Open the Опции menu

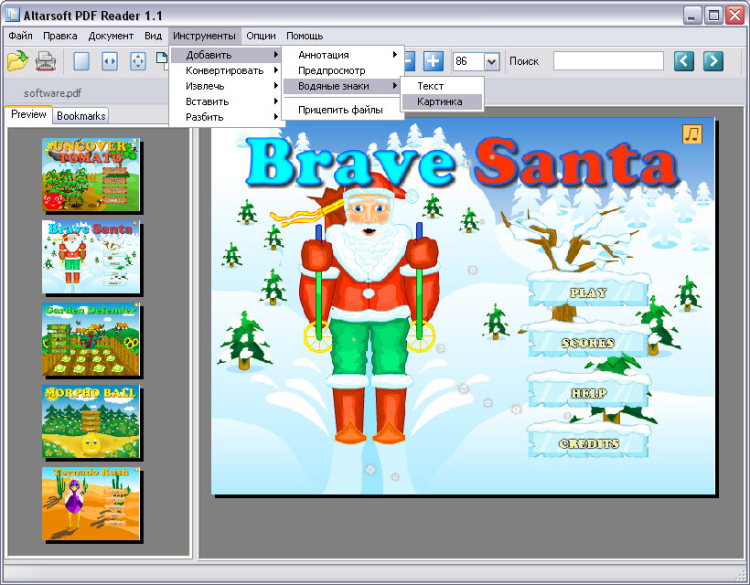[x=261, y=36]
